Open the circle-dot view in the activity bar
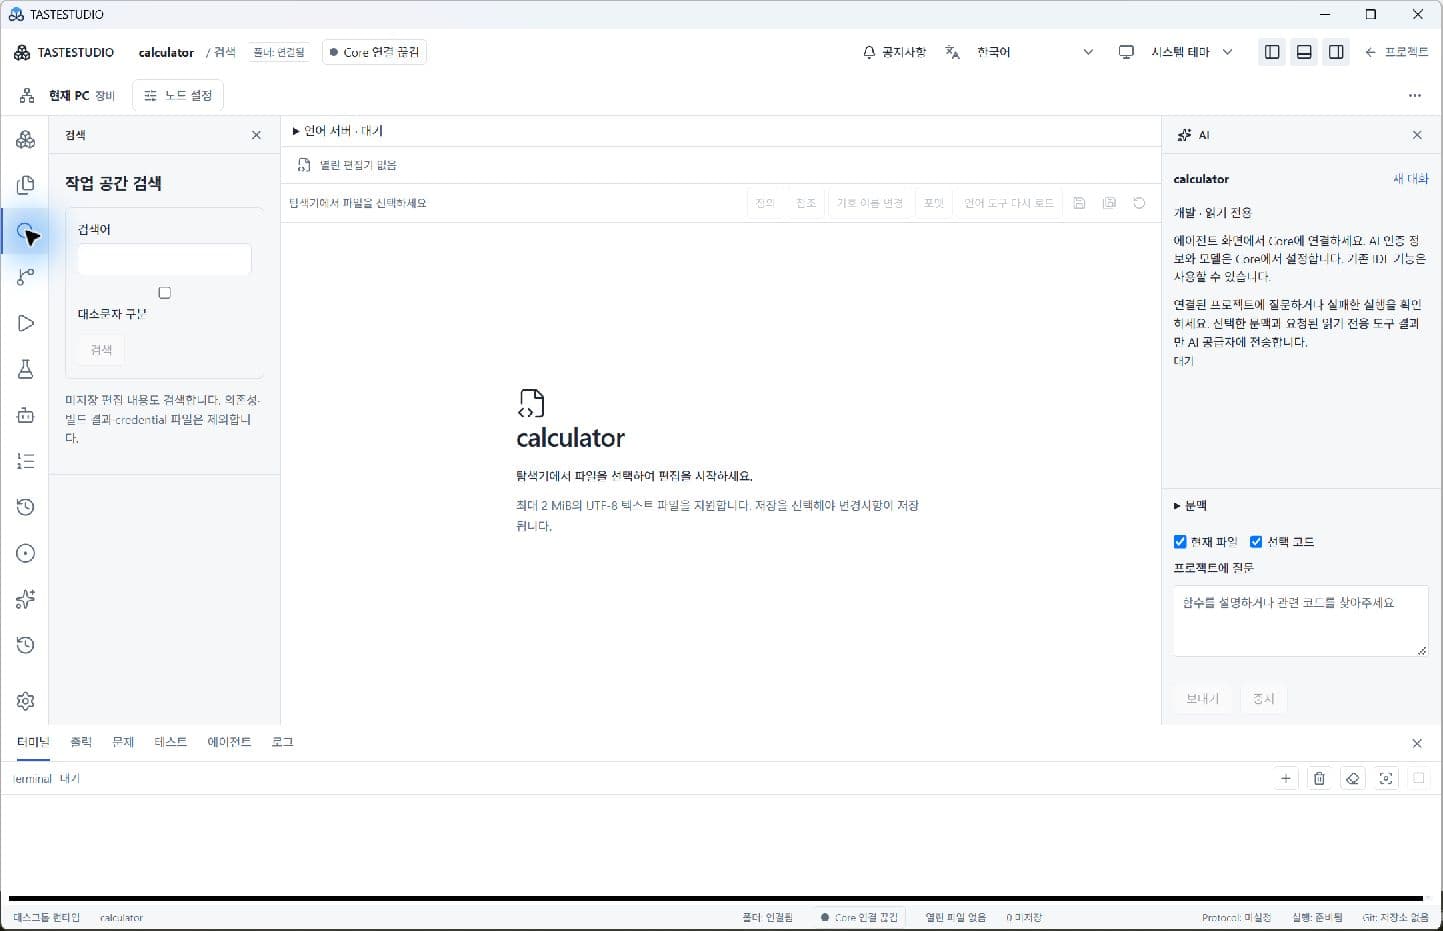 26,553
